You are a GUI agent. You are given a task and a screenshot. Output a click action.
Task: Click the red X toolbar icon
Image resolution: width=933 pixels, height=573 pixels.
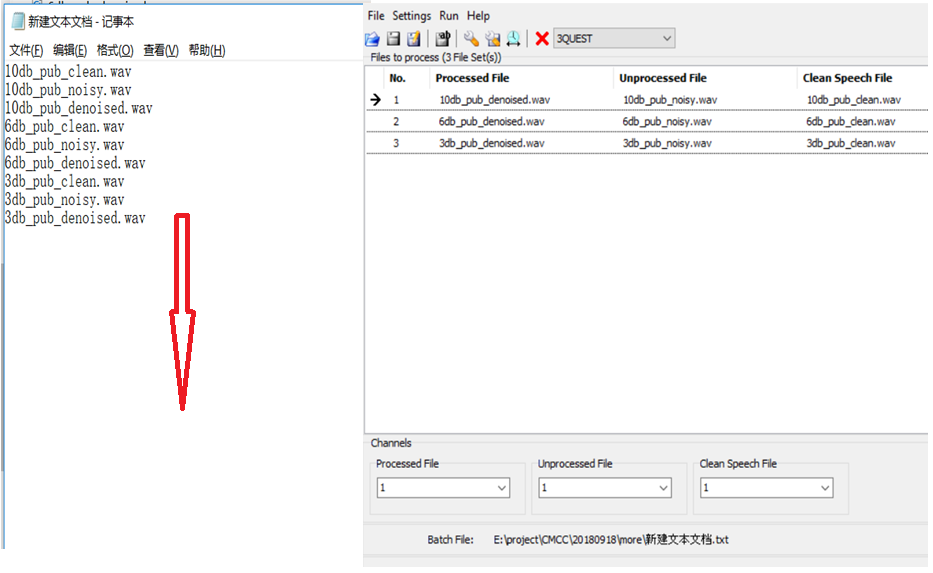[x=541, y=39]
